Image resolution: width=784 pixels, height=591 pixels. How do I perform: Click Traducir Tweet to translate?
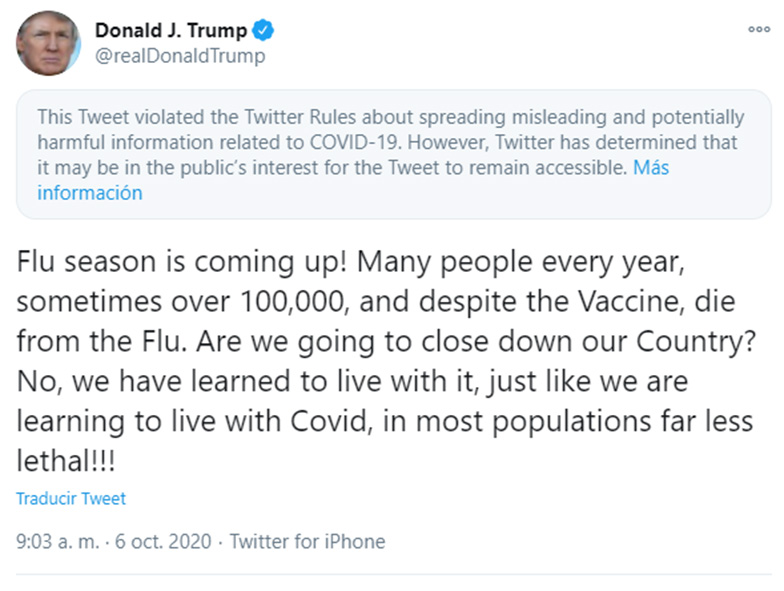71,498
